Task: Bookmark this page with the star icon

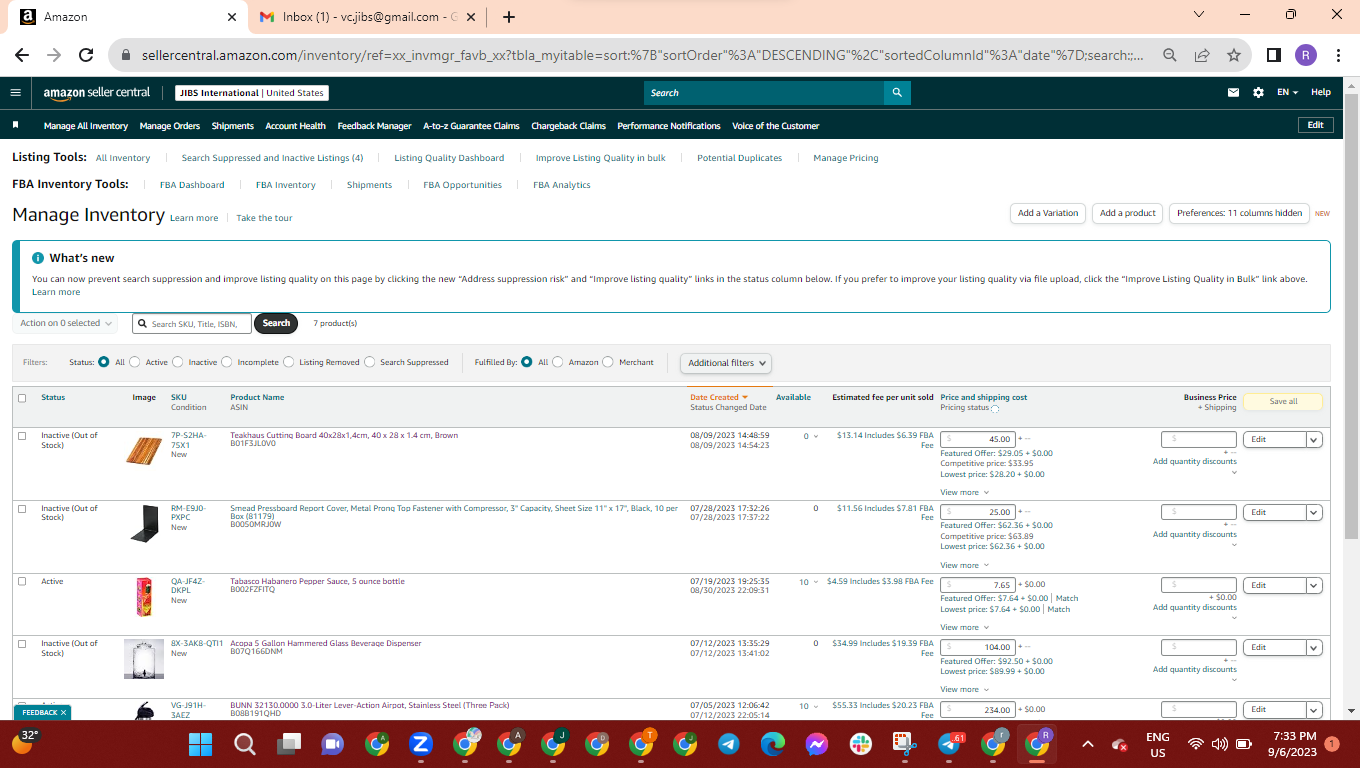Action: click(1234, 56)
